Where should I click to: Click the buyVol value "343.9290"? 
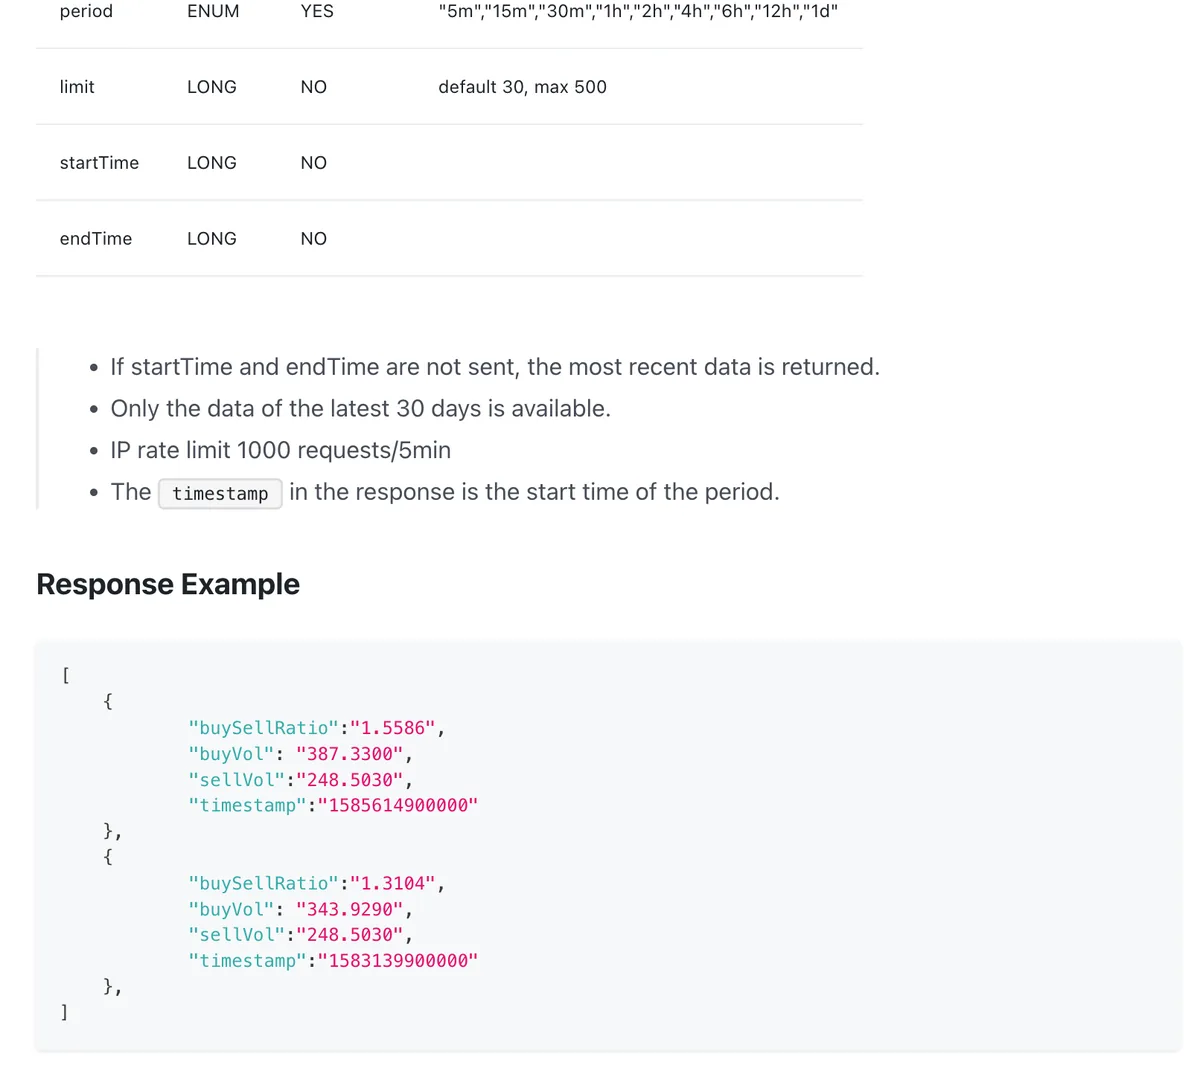point(349,910)
